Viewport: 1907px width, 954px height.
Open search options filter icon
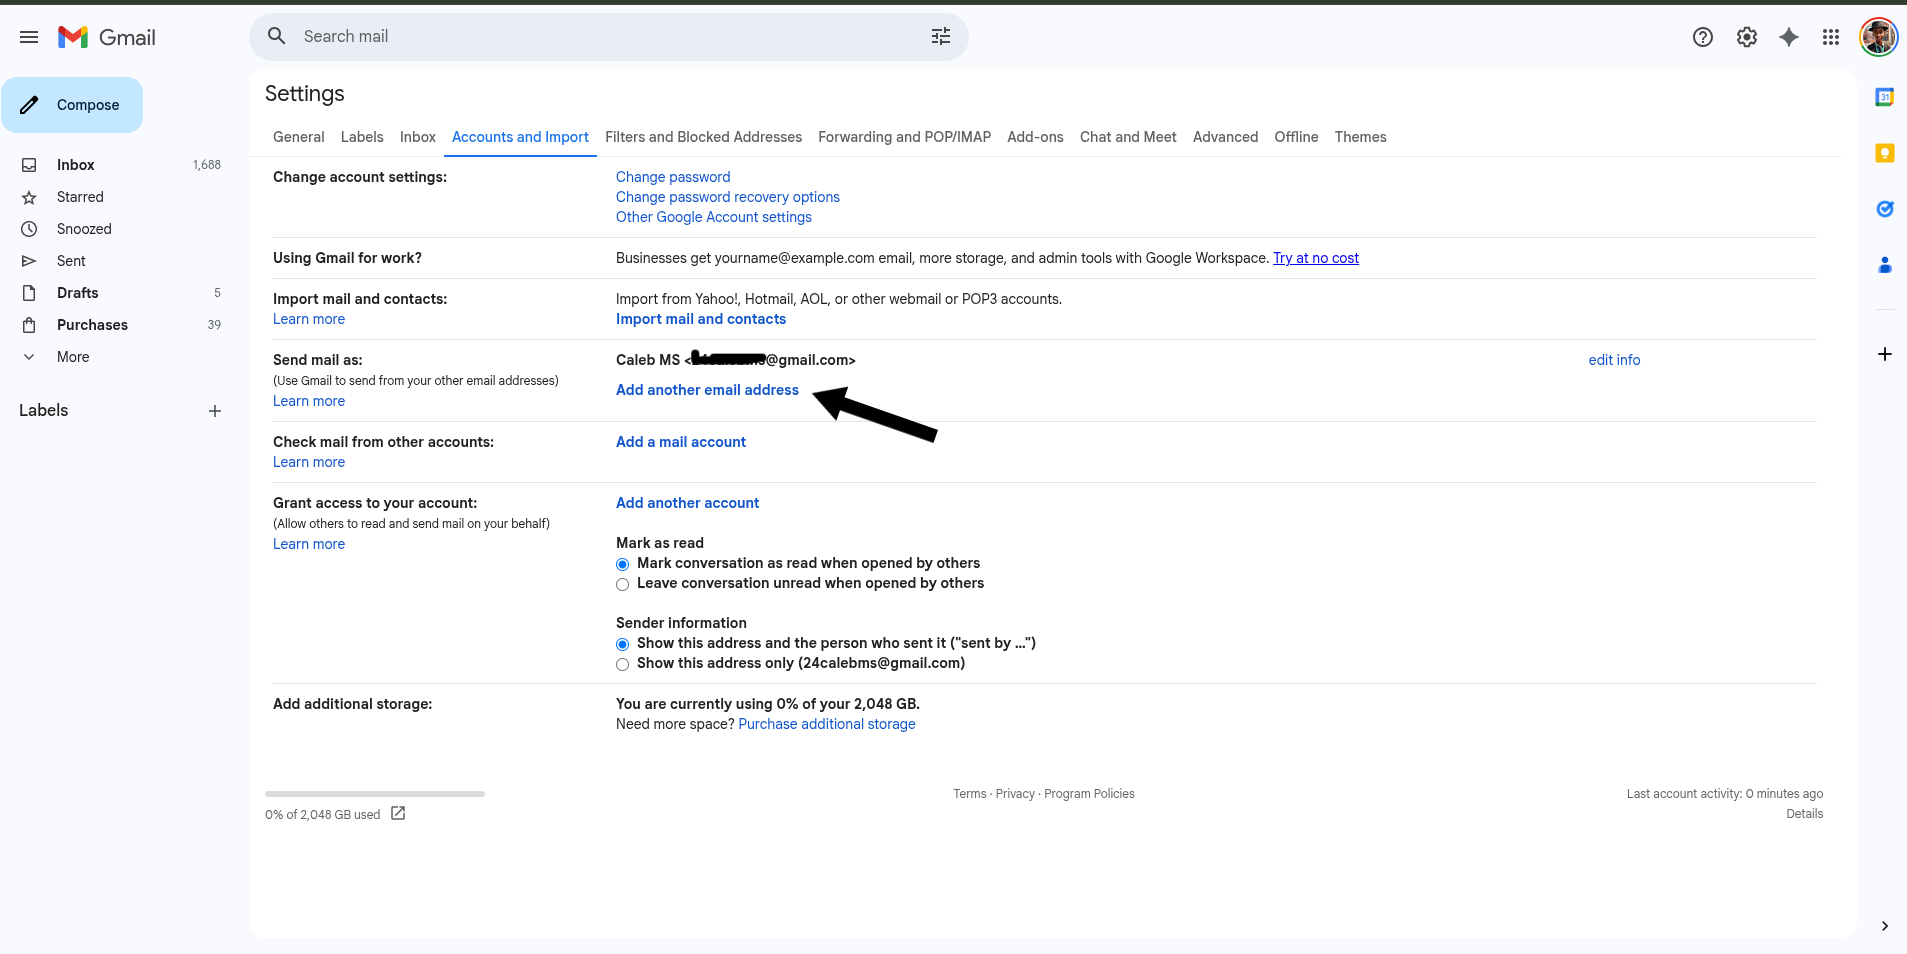(941, 36)
